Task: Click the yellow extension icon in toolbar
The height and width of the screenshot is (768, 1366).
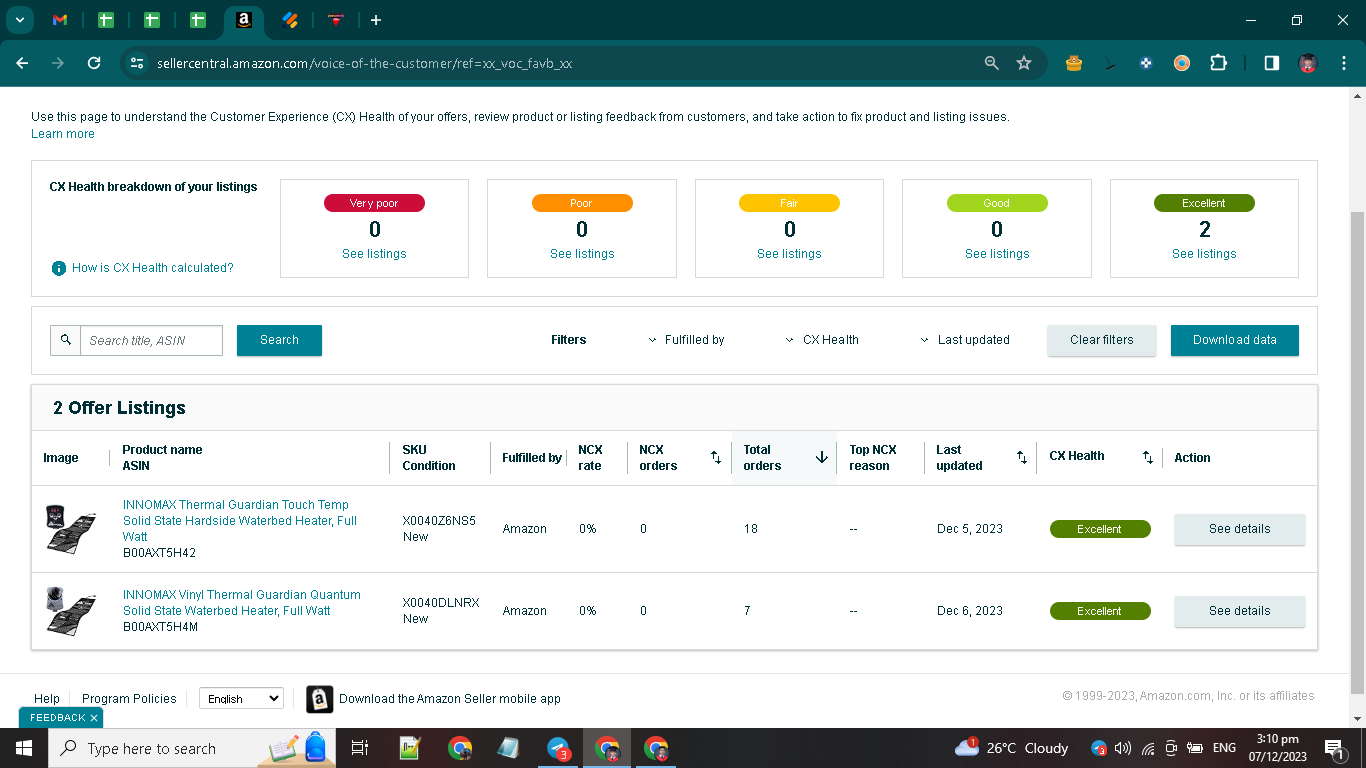Action: (1074, 63)
